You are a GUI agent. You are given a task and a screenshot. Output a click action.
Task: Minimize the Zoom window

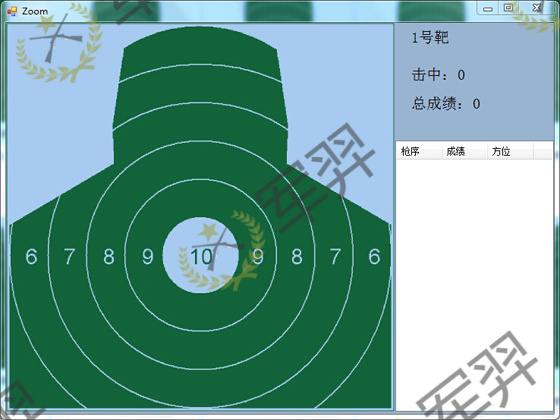[x=488, y=8]
